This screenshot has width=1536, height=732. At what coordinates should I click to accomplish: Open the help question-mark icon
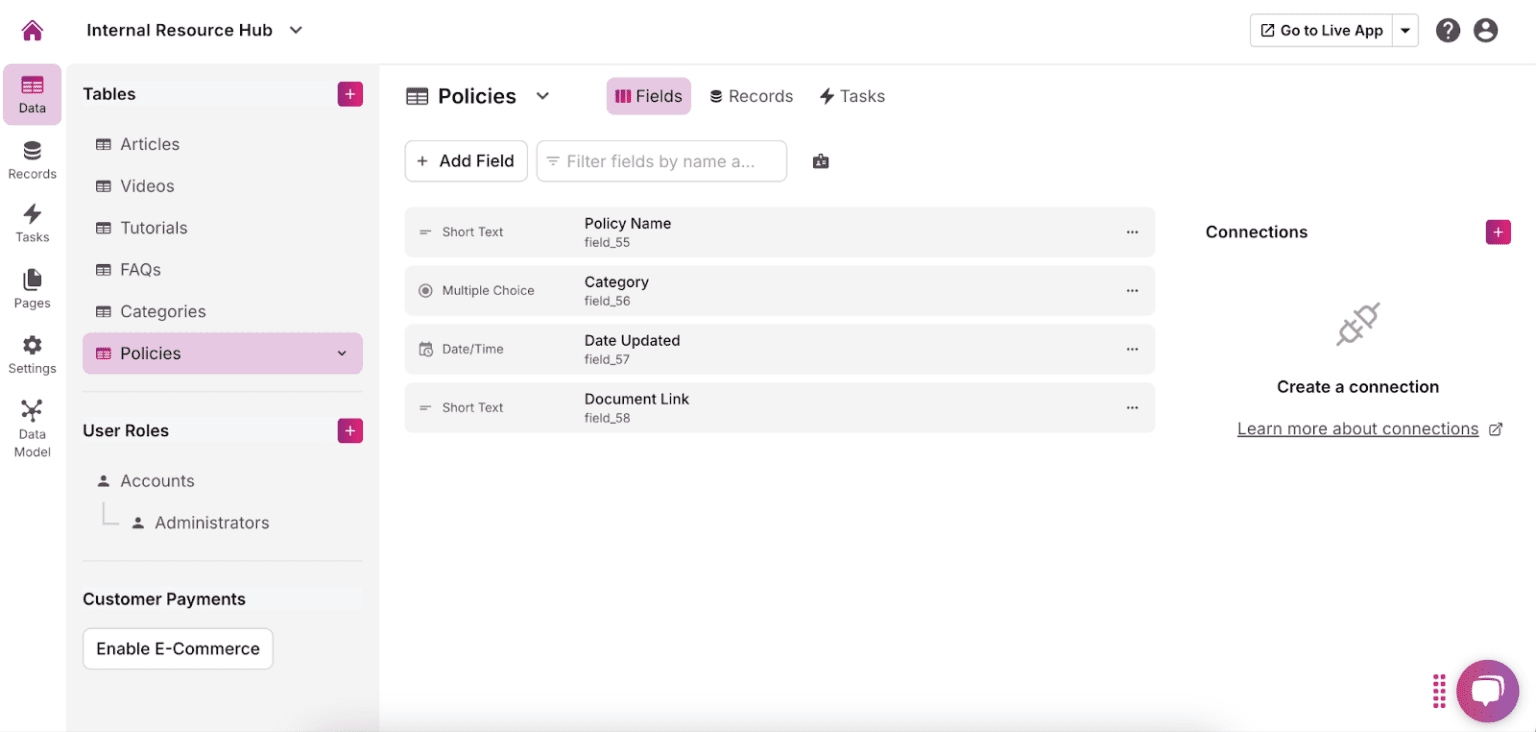[x=1447, y=30]
